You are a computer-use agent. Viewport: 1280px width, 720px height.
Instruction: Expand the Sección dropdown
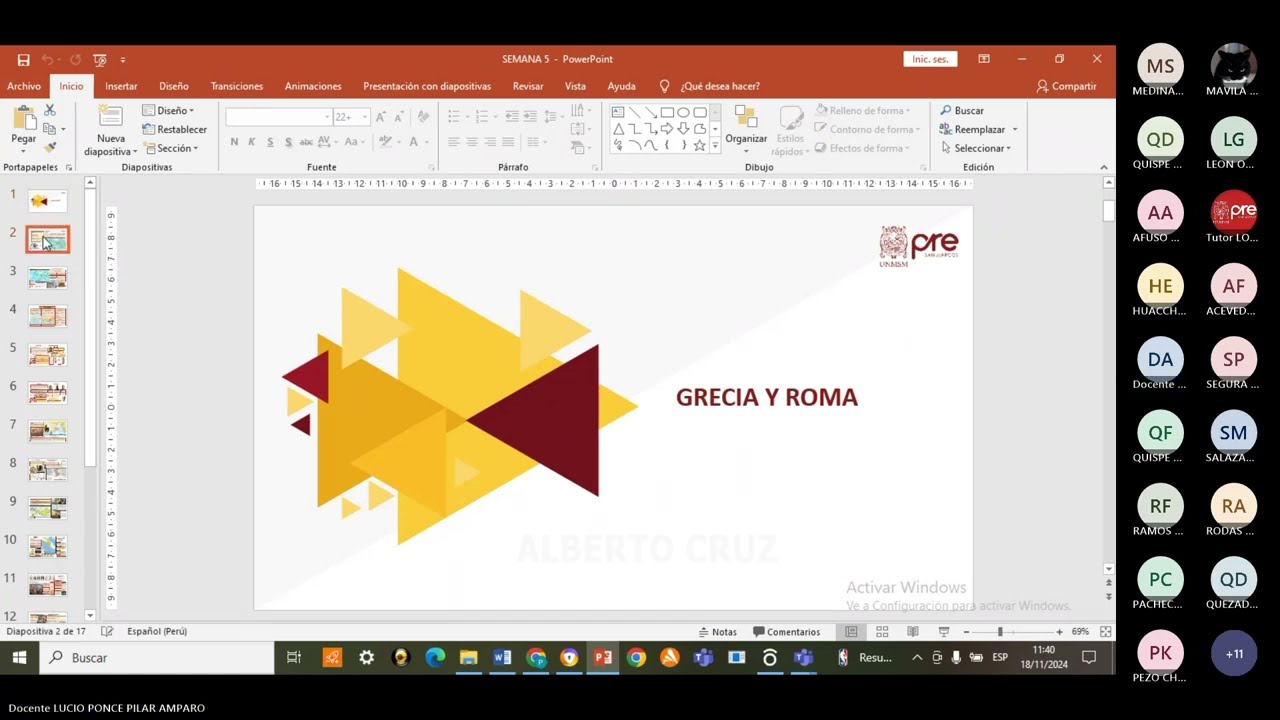point(171,148)
